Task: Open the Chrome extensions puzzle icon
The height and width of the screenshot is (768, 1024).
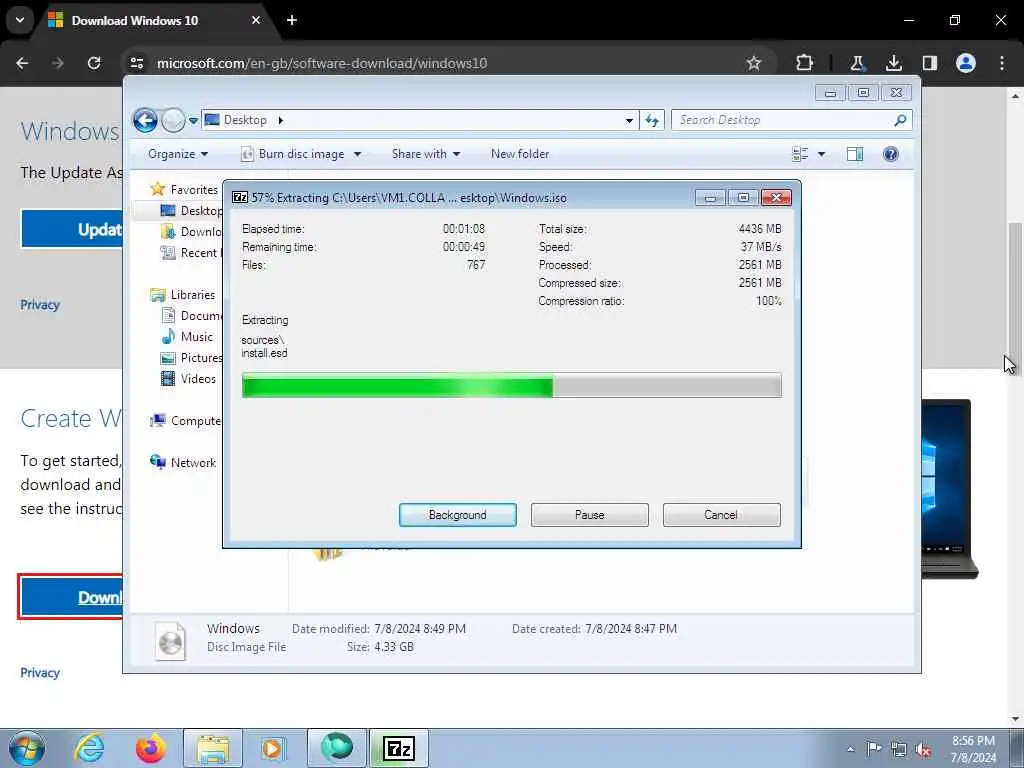Action: (x=805, y=63)
